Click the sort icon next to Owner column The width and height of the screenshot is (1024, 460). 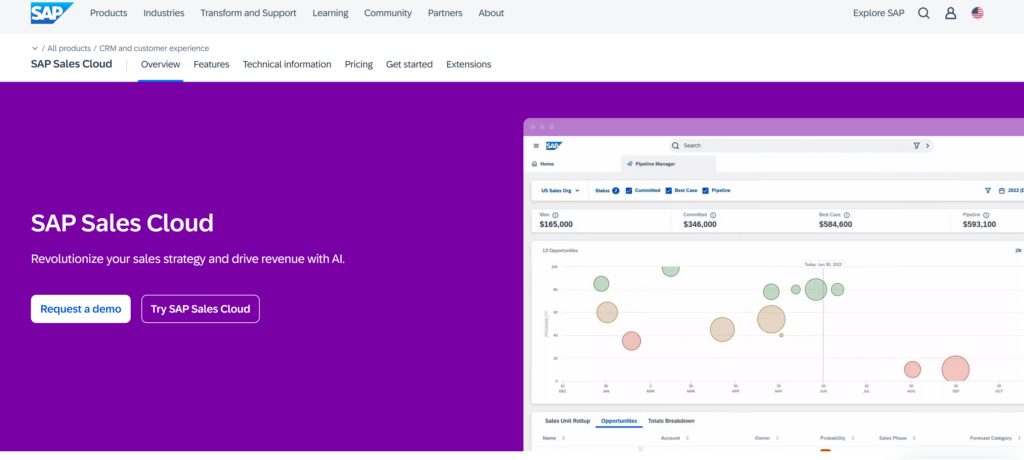777,438
